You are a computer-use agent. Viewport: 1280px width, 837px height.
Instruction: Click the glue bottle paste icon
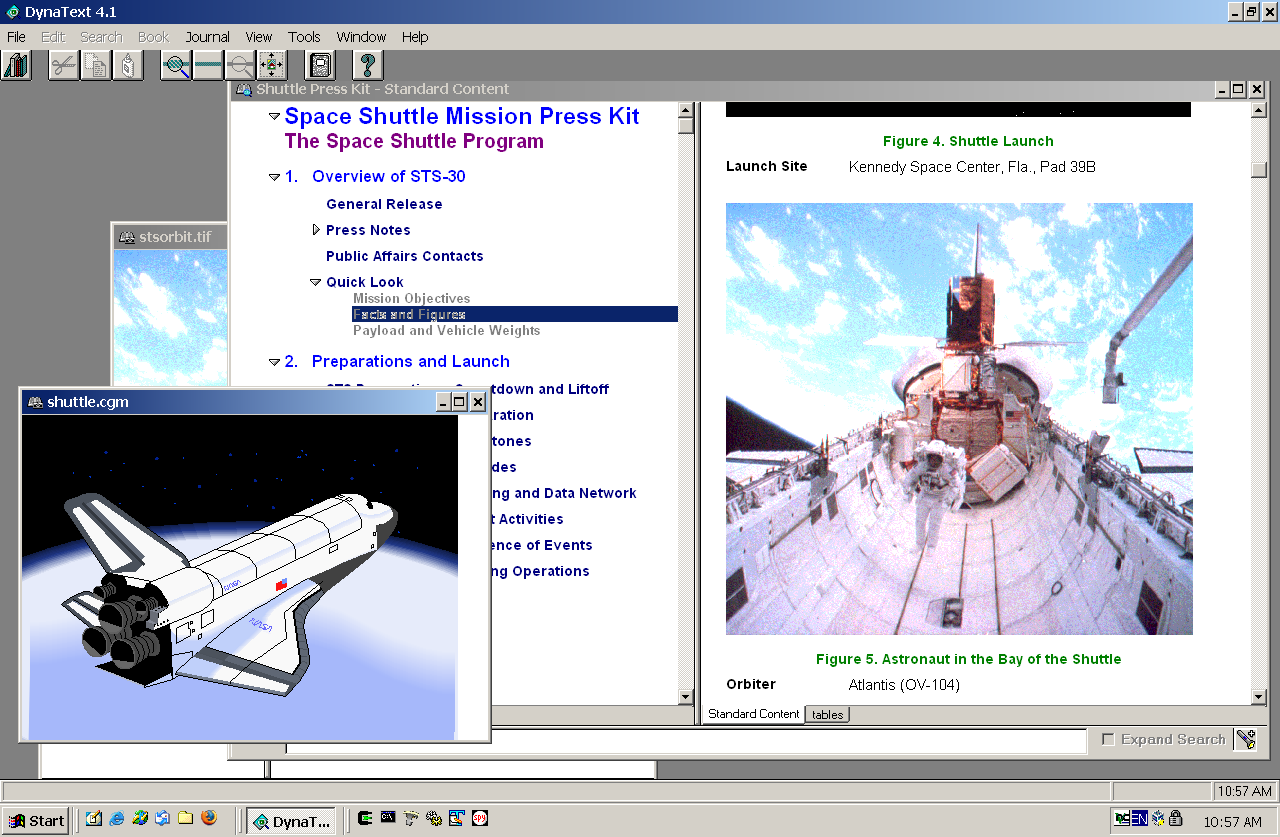pos(127,66)
